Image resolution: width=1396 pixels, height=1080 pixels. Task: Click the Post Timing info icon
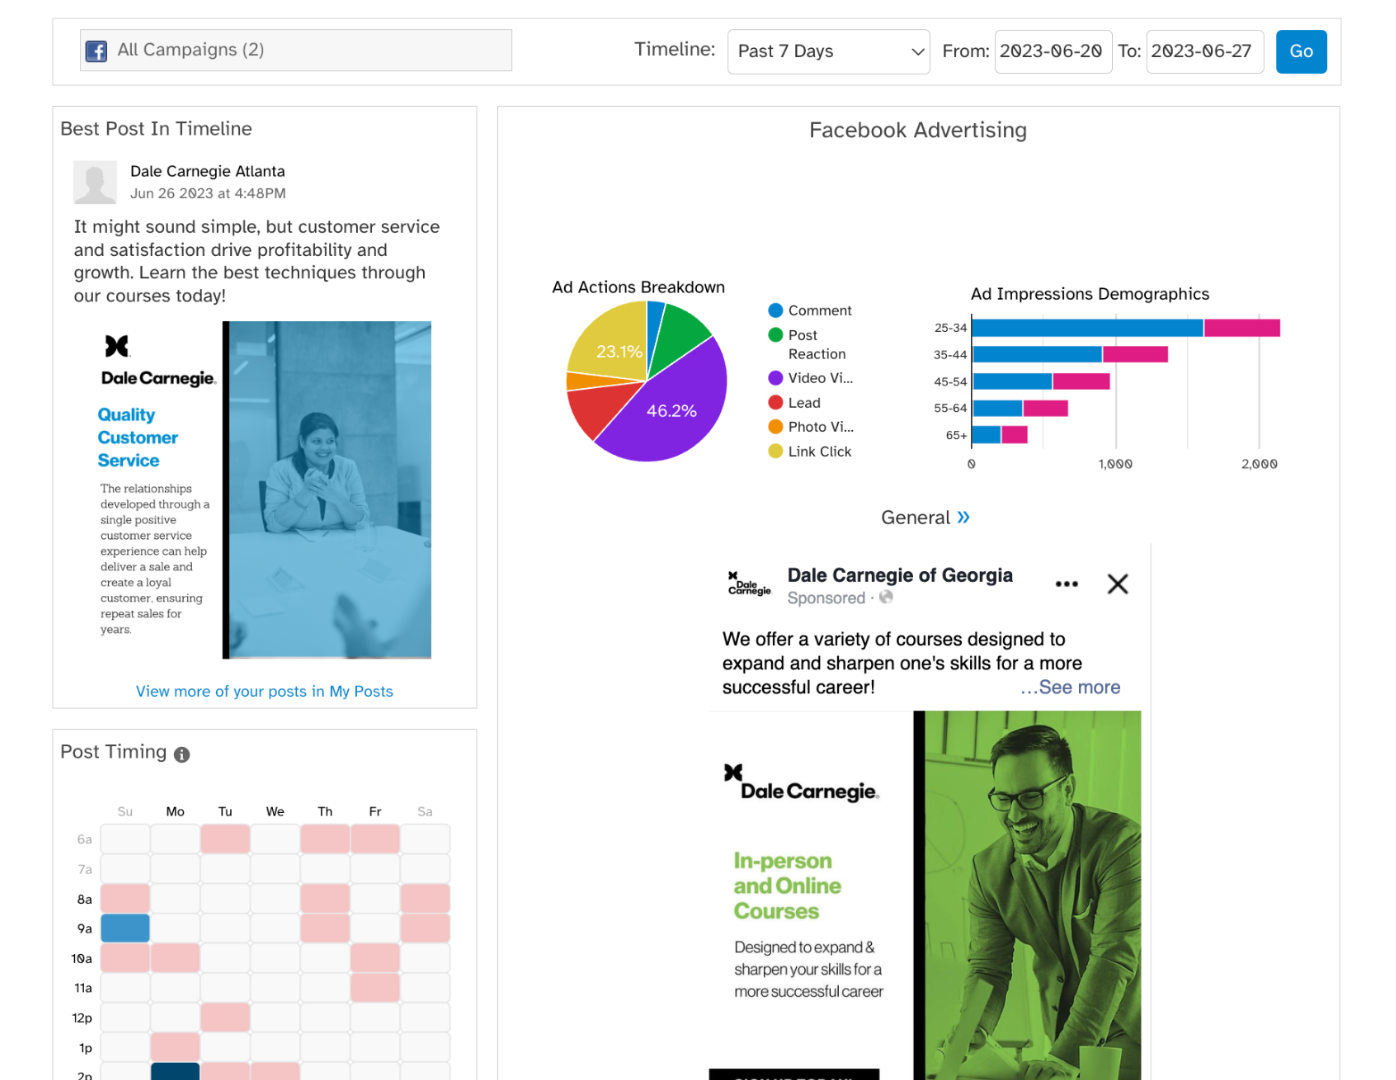click(182, 755)
